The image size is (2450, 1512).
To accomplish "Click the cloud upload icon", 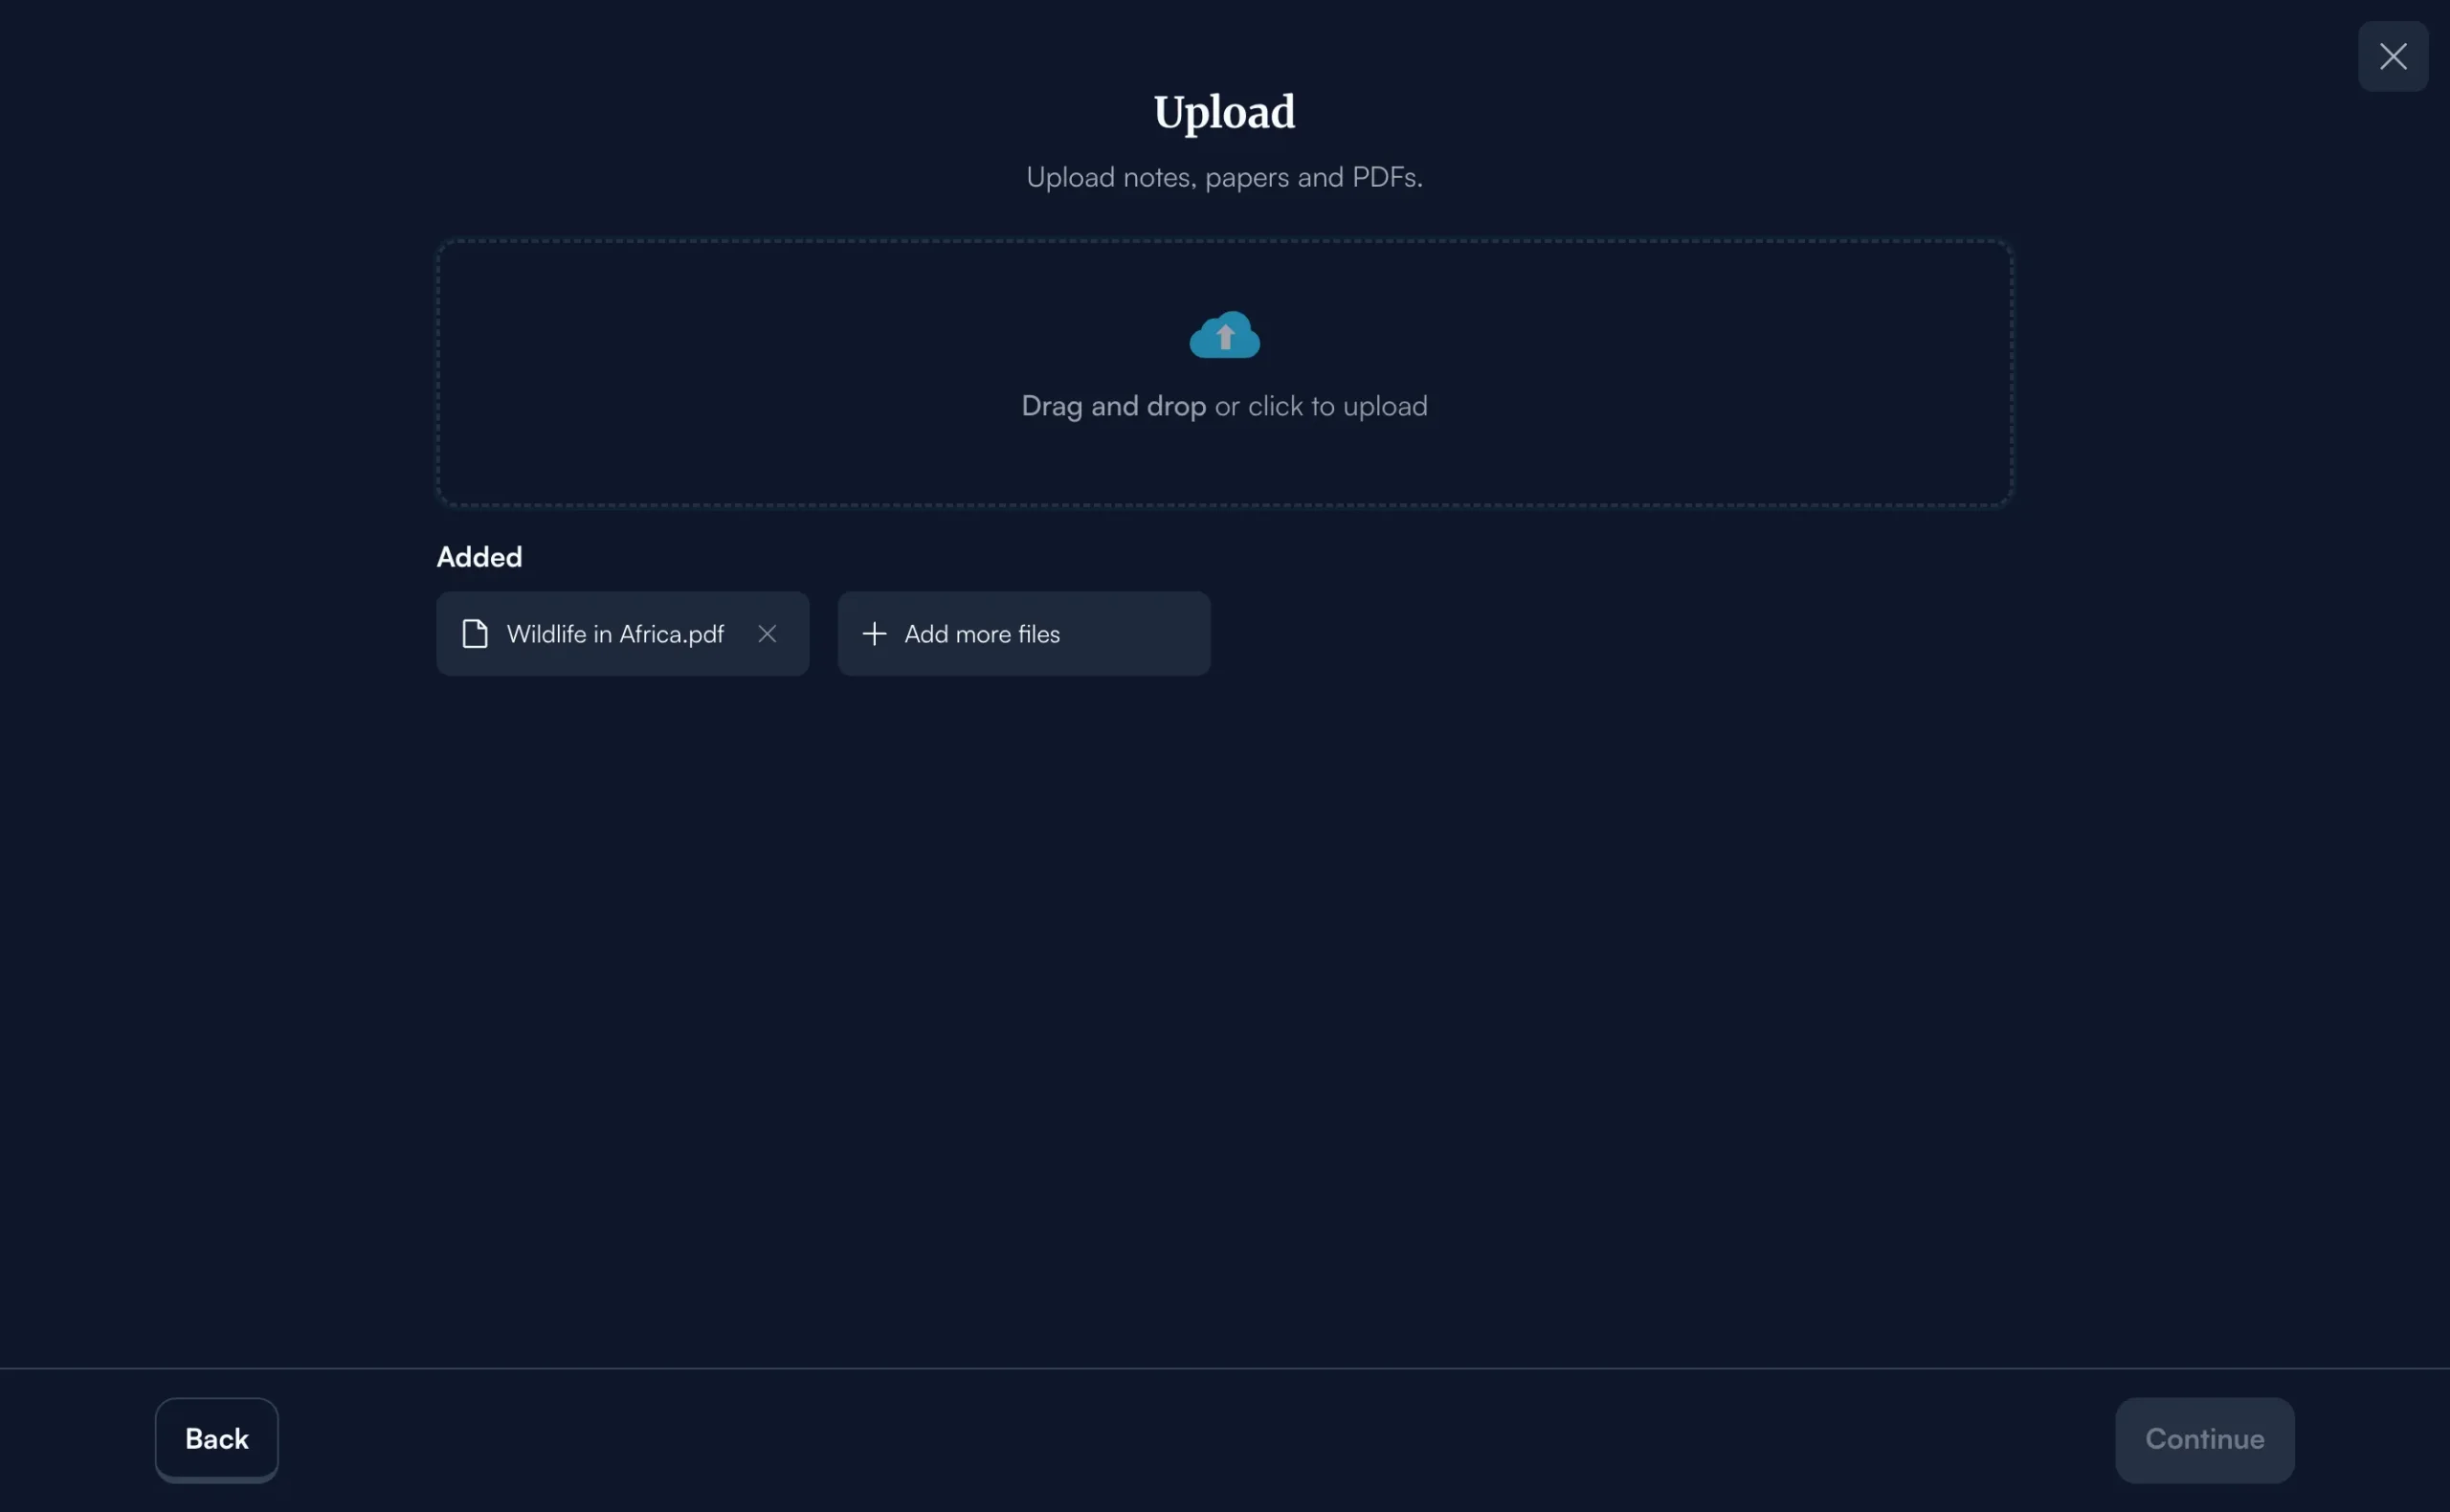I will pos(1224,335).
